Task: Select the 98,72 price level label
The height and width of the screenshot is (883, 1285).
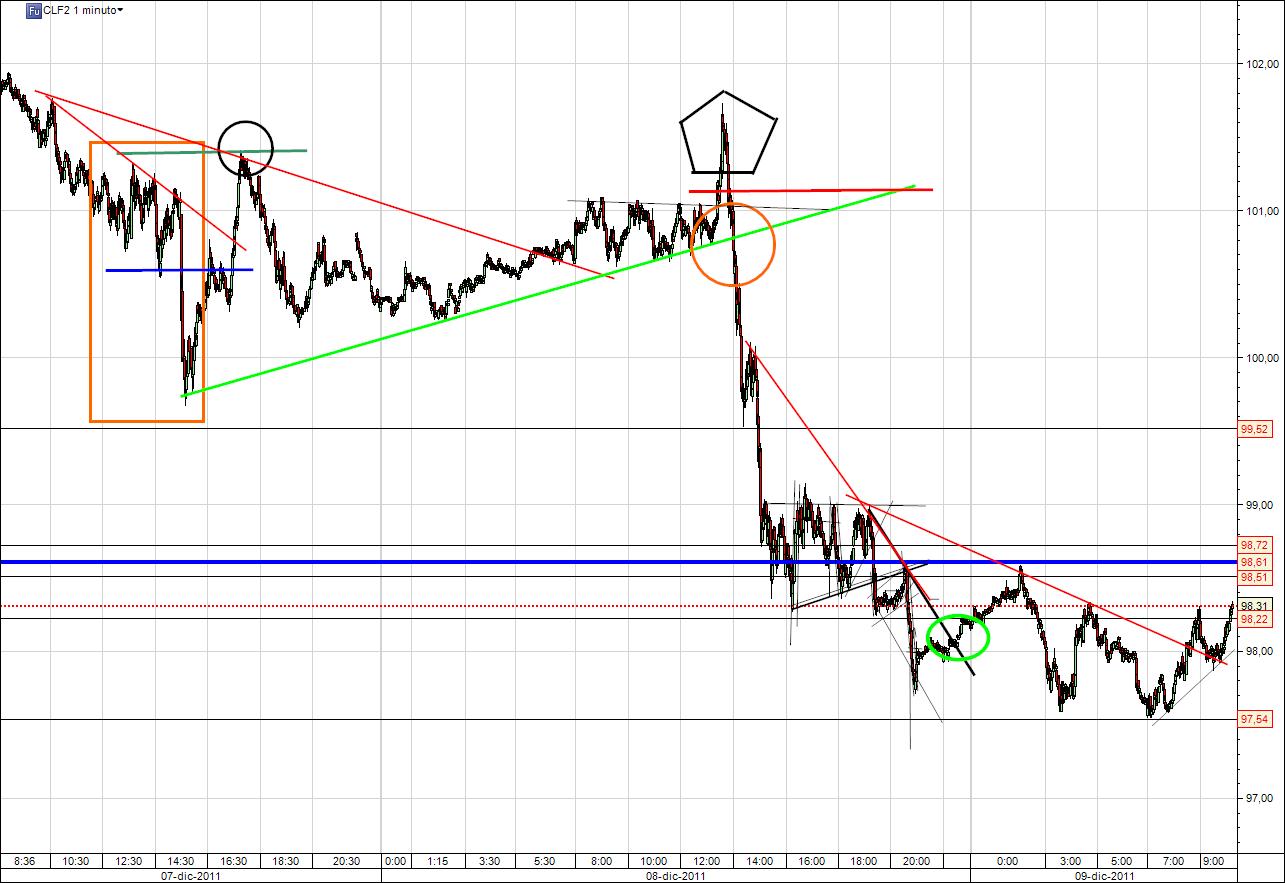Action: tap(1254, 545)
